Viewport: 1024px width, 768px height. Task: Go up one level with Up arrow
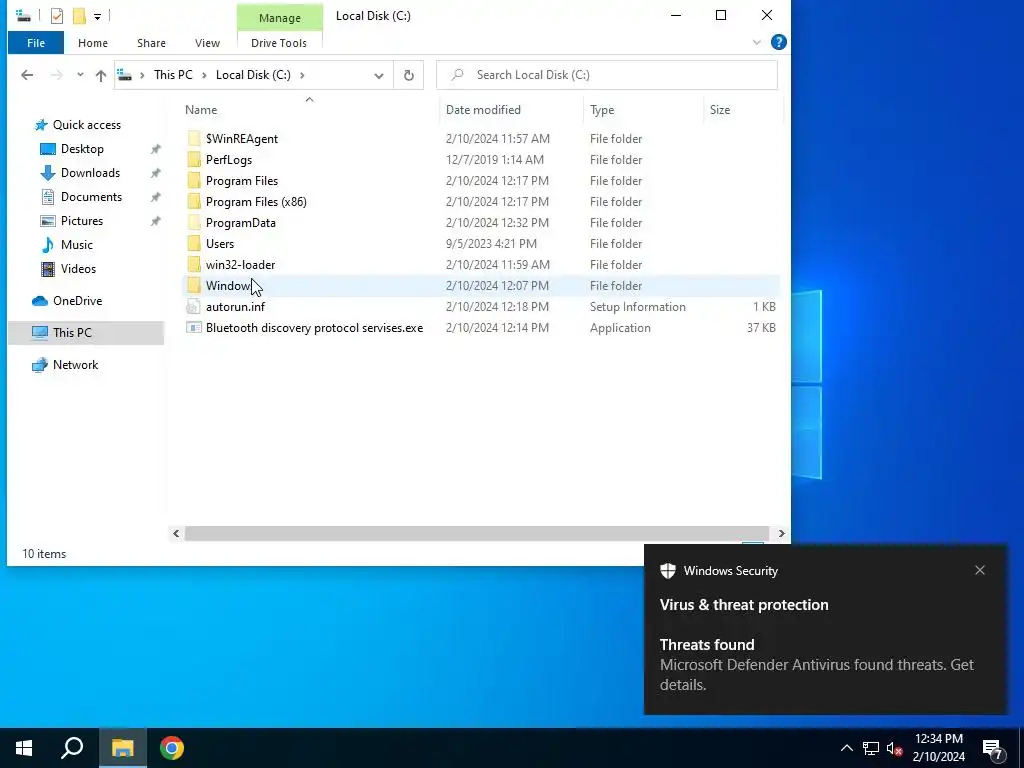101,75
